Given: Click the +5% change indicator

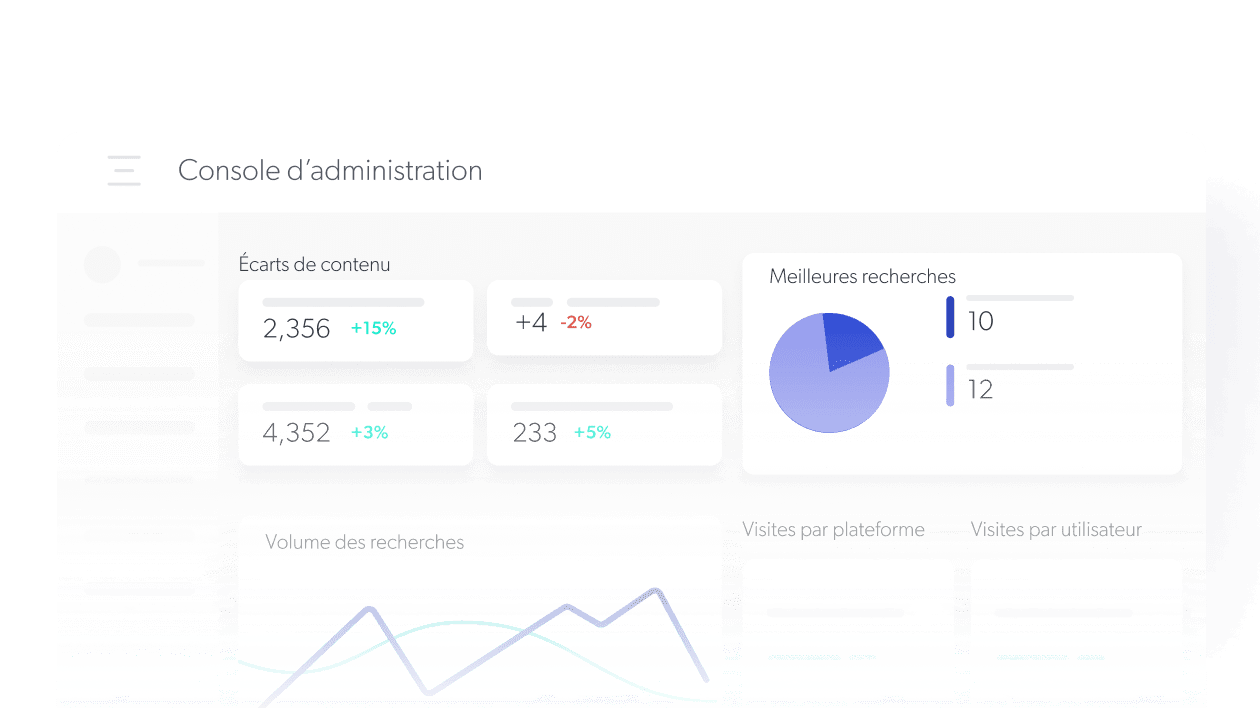Looking at the screenshot, I should [x=592, y=433].
